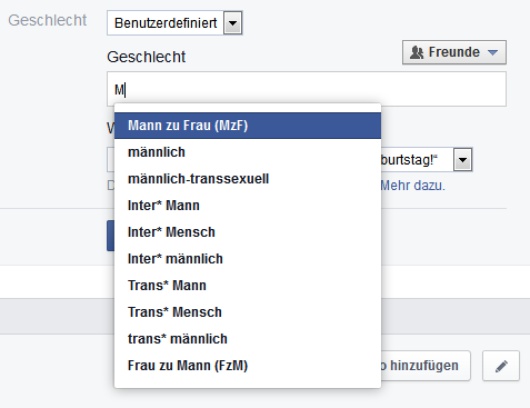This screenshot has height=408, width=530.
Task: Focus the Geschlecht text input field
Action: (307, 89)
